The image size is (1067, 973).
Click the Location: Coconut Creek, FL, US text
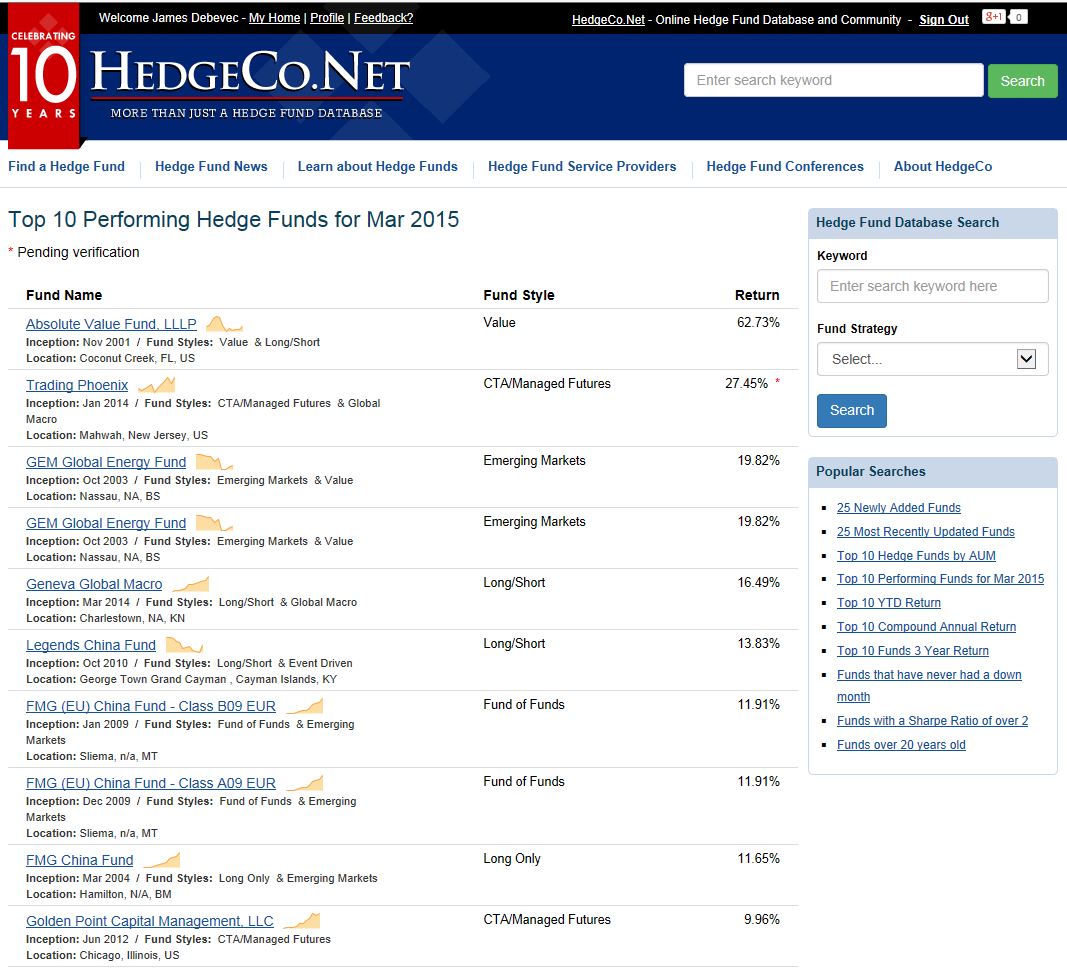tap(110, 359)
